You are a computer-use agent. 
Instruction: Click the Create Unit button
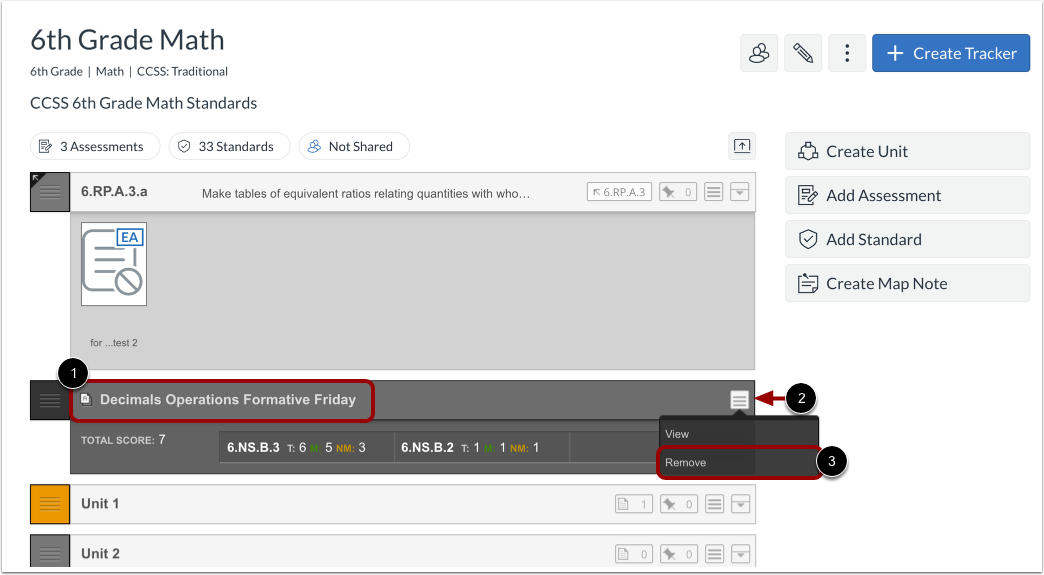(908, 151)
